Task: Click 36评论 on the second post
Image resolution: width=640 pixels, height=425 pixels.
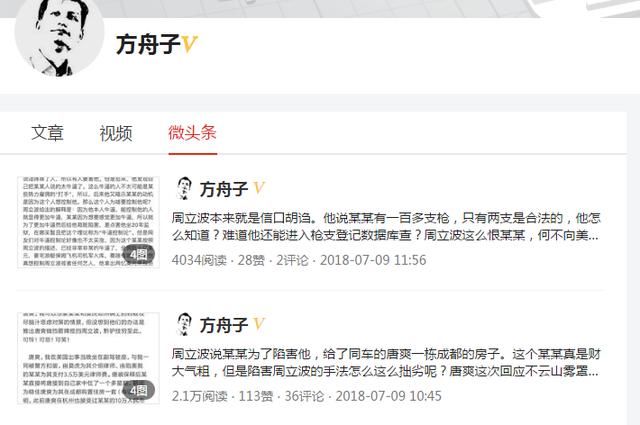Action: pyautogui.click(x=304, y=396)
